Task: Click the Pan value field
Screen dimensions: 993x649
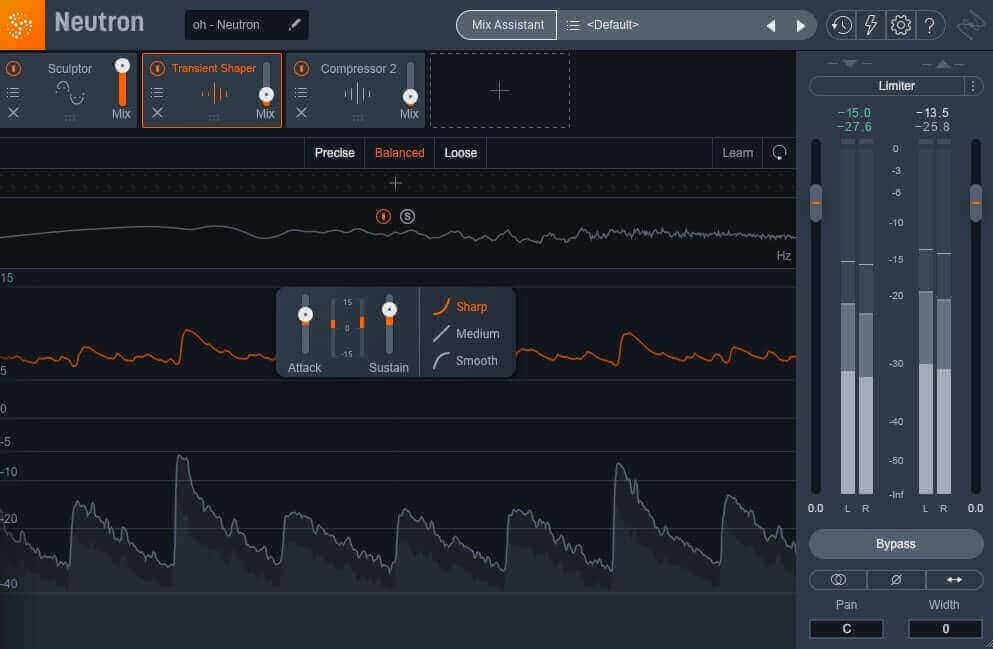Action: coord(846,629)
